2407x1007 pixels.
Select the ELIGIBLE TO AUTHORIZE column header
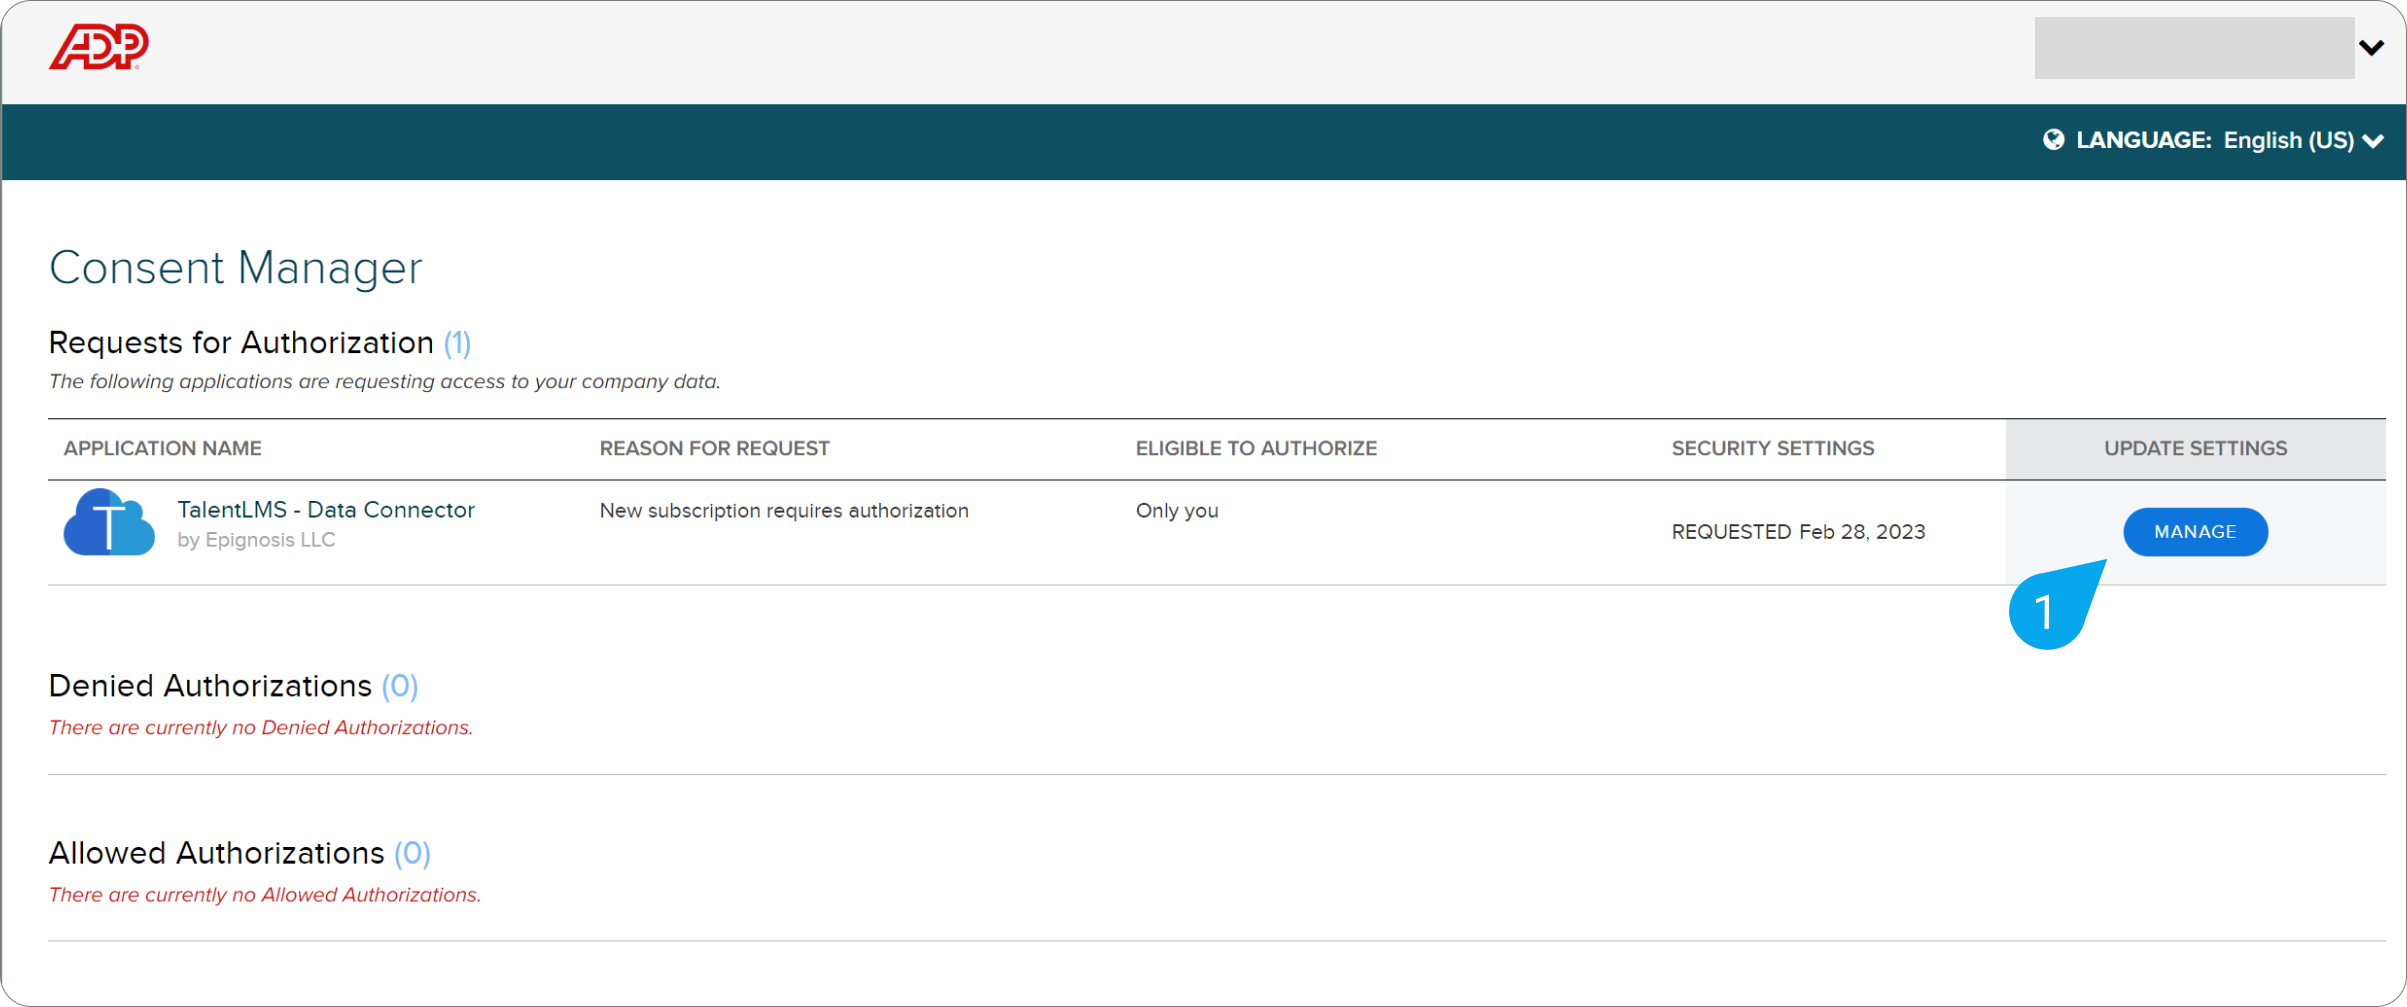click(1256, 448)
